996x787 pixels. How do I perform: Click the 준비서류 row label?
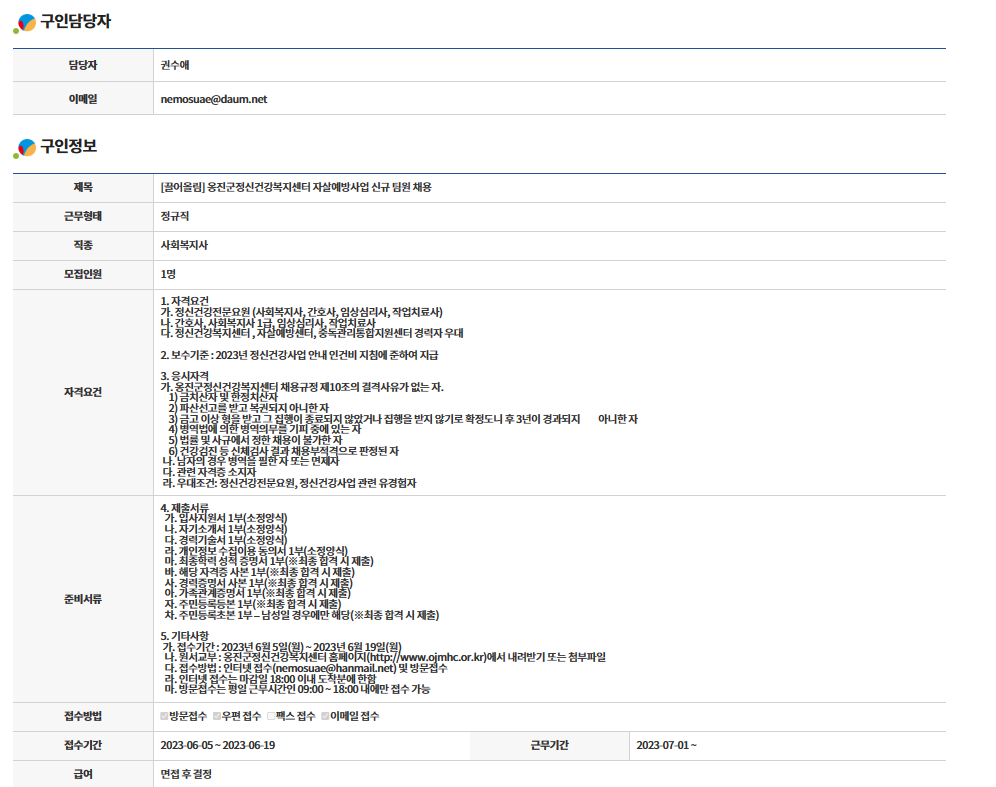(82, 600)
